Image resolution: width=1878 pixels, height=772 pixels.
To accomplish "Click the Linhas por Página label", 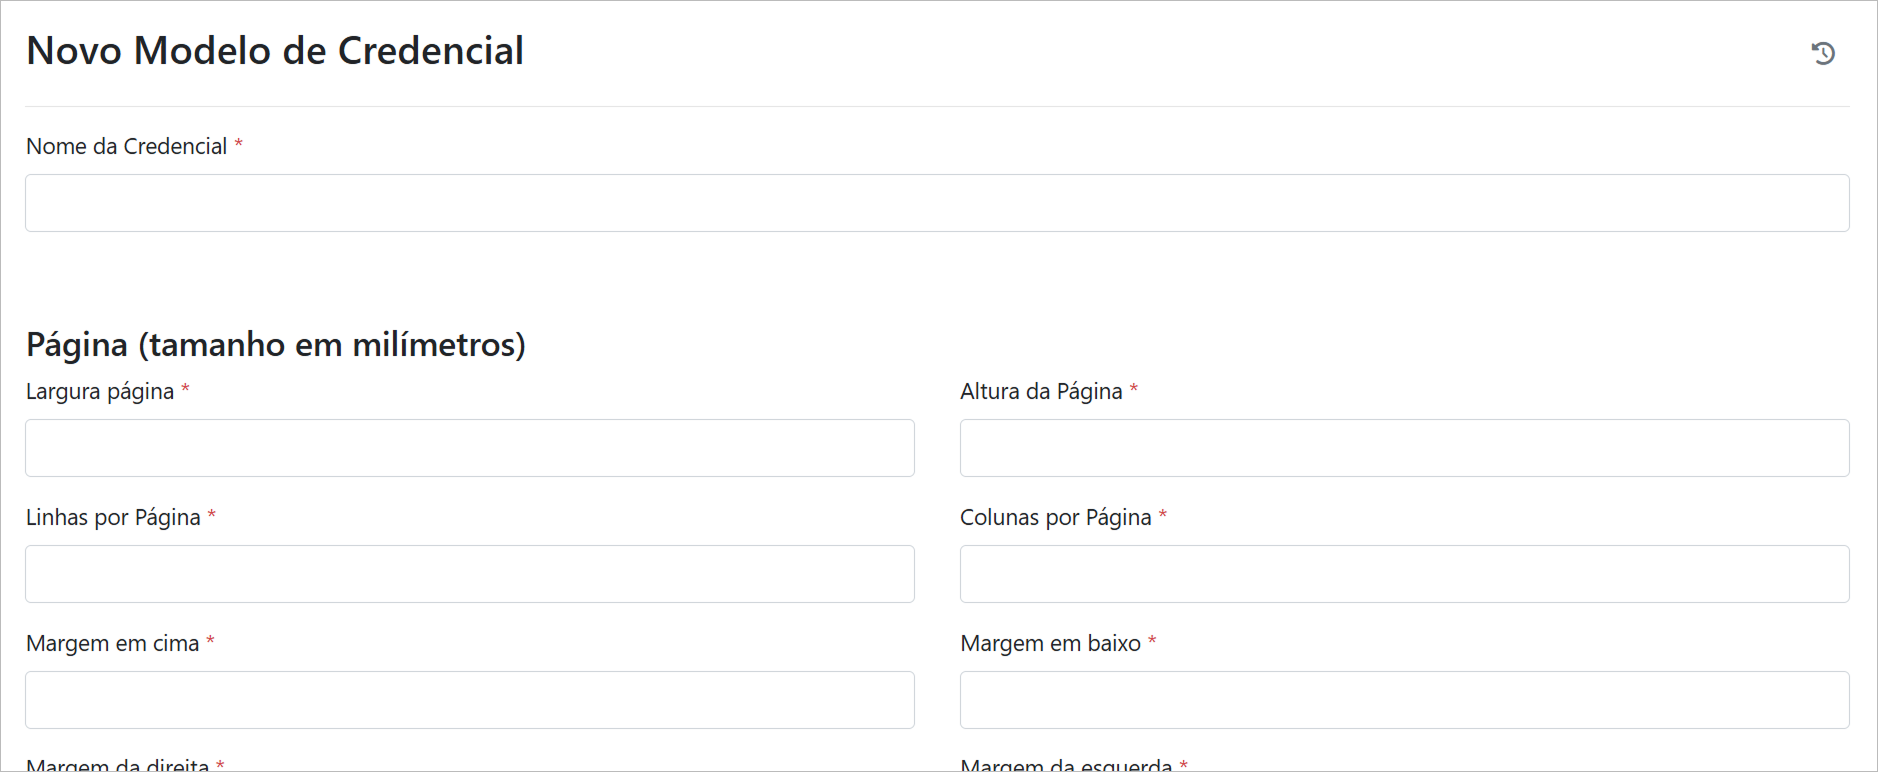I will tap(113, 518).
